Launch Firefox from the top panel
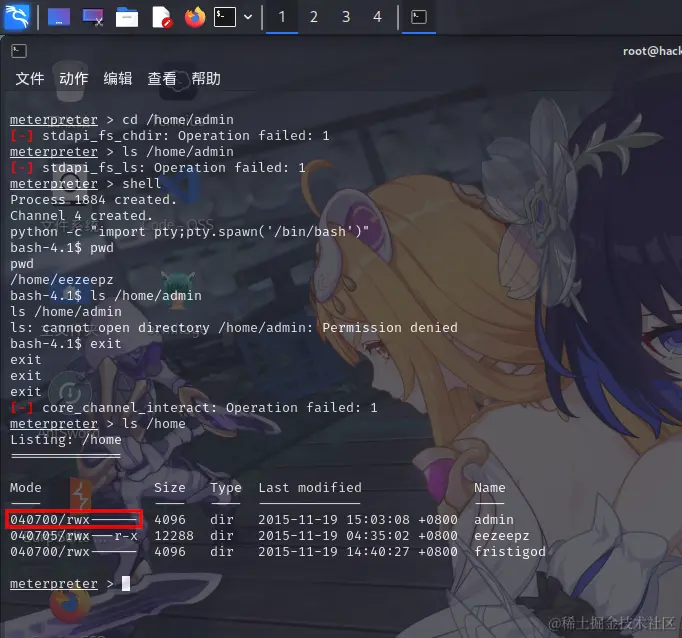This screenshot has height=638, width=682. point(195,17)
